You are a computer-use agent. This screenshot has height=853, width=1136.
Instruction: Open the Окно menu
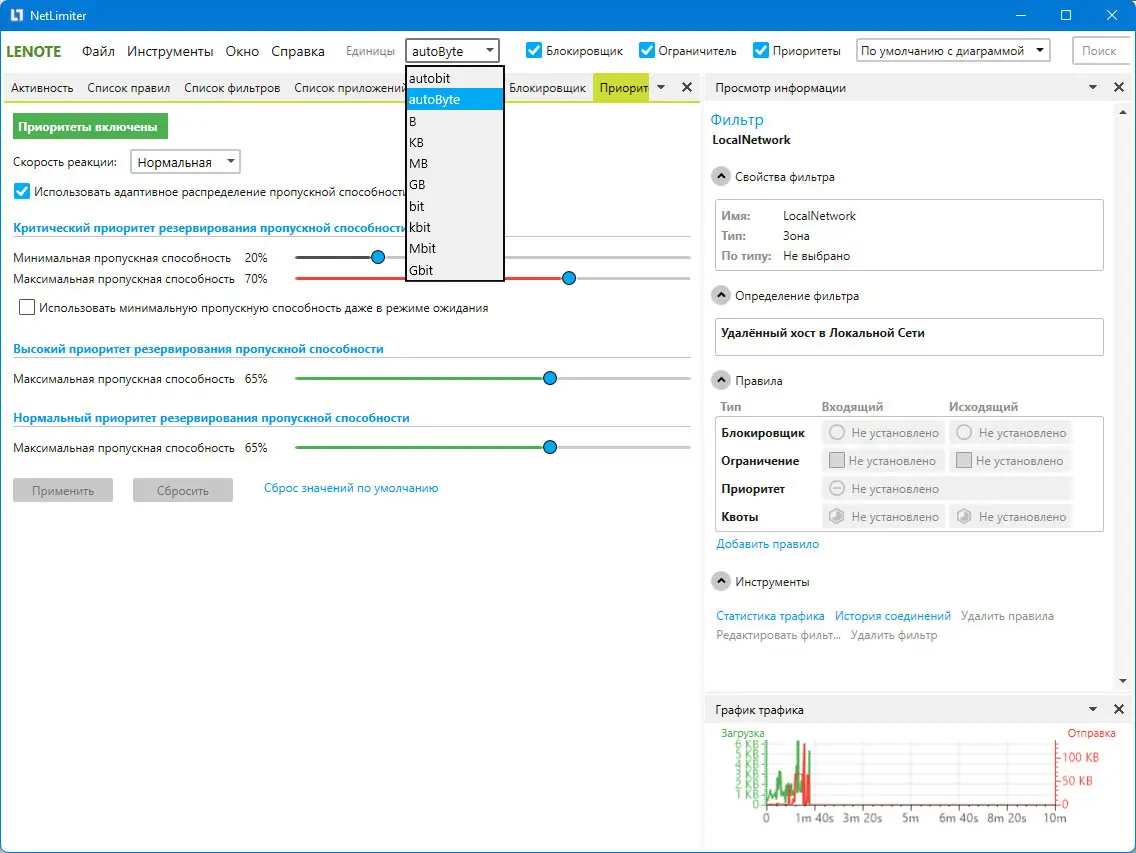(x=242, y=51)
